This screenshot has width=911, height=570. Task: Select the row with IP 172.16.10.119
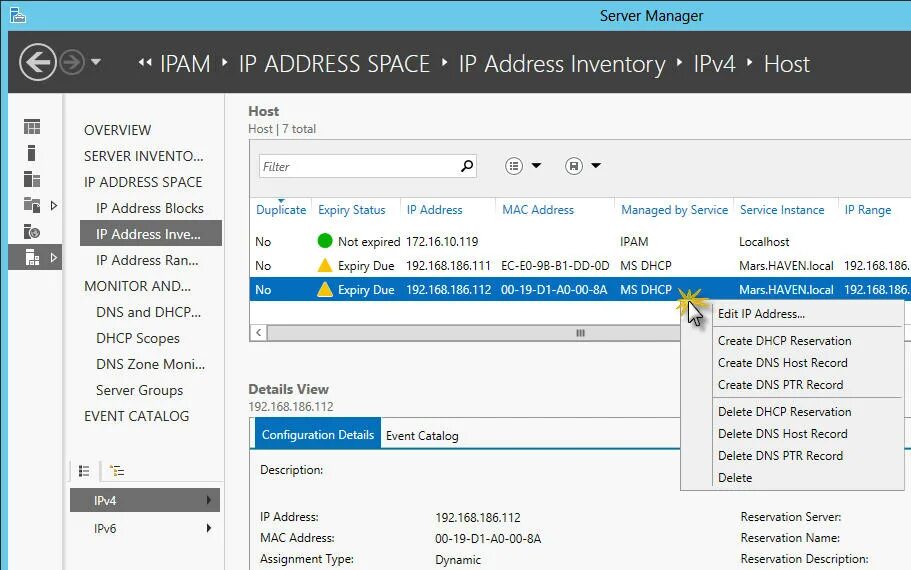580,241
